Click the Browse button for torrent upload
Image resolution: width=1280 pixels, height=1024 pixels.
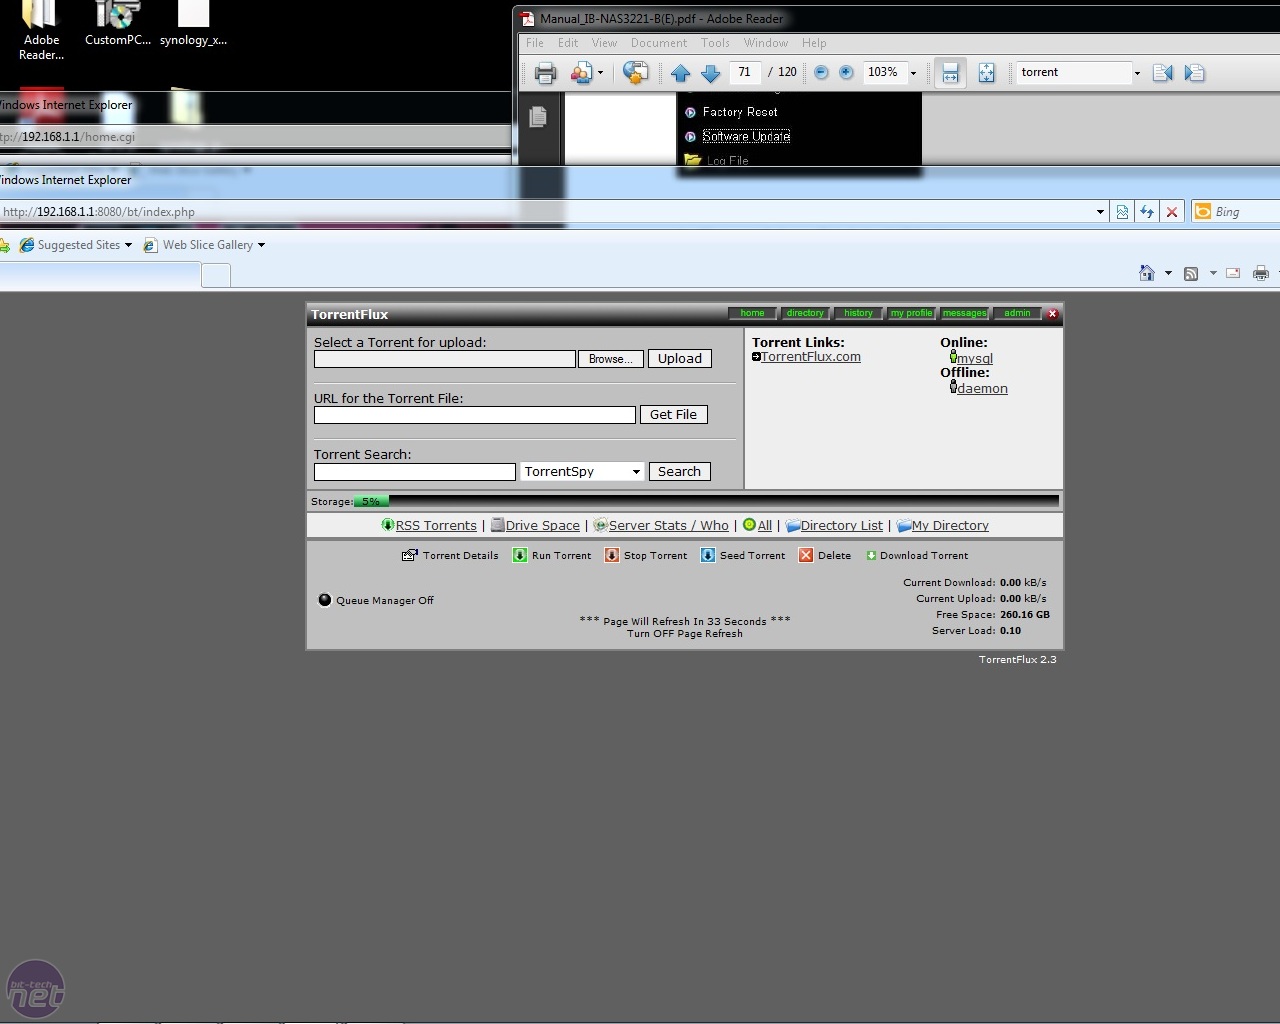click(x=610, y=359)
